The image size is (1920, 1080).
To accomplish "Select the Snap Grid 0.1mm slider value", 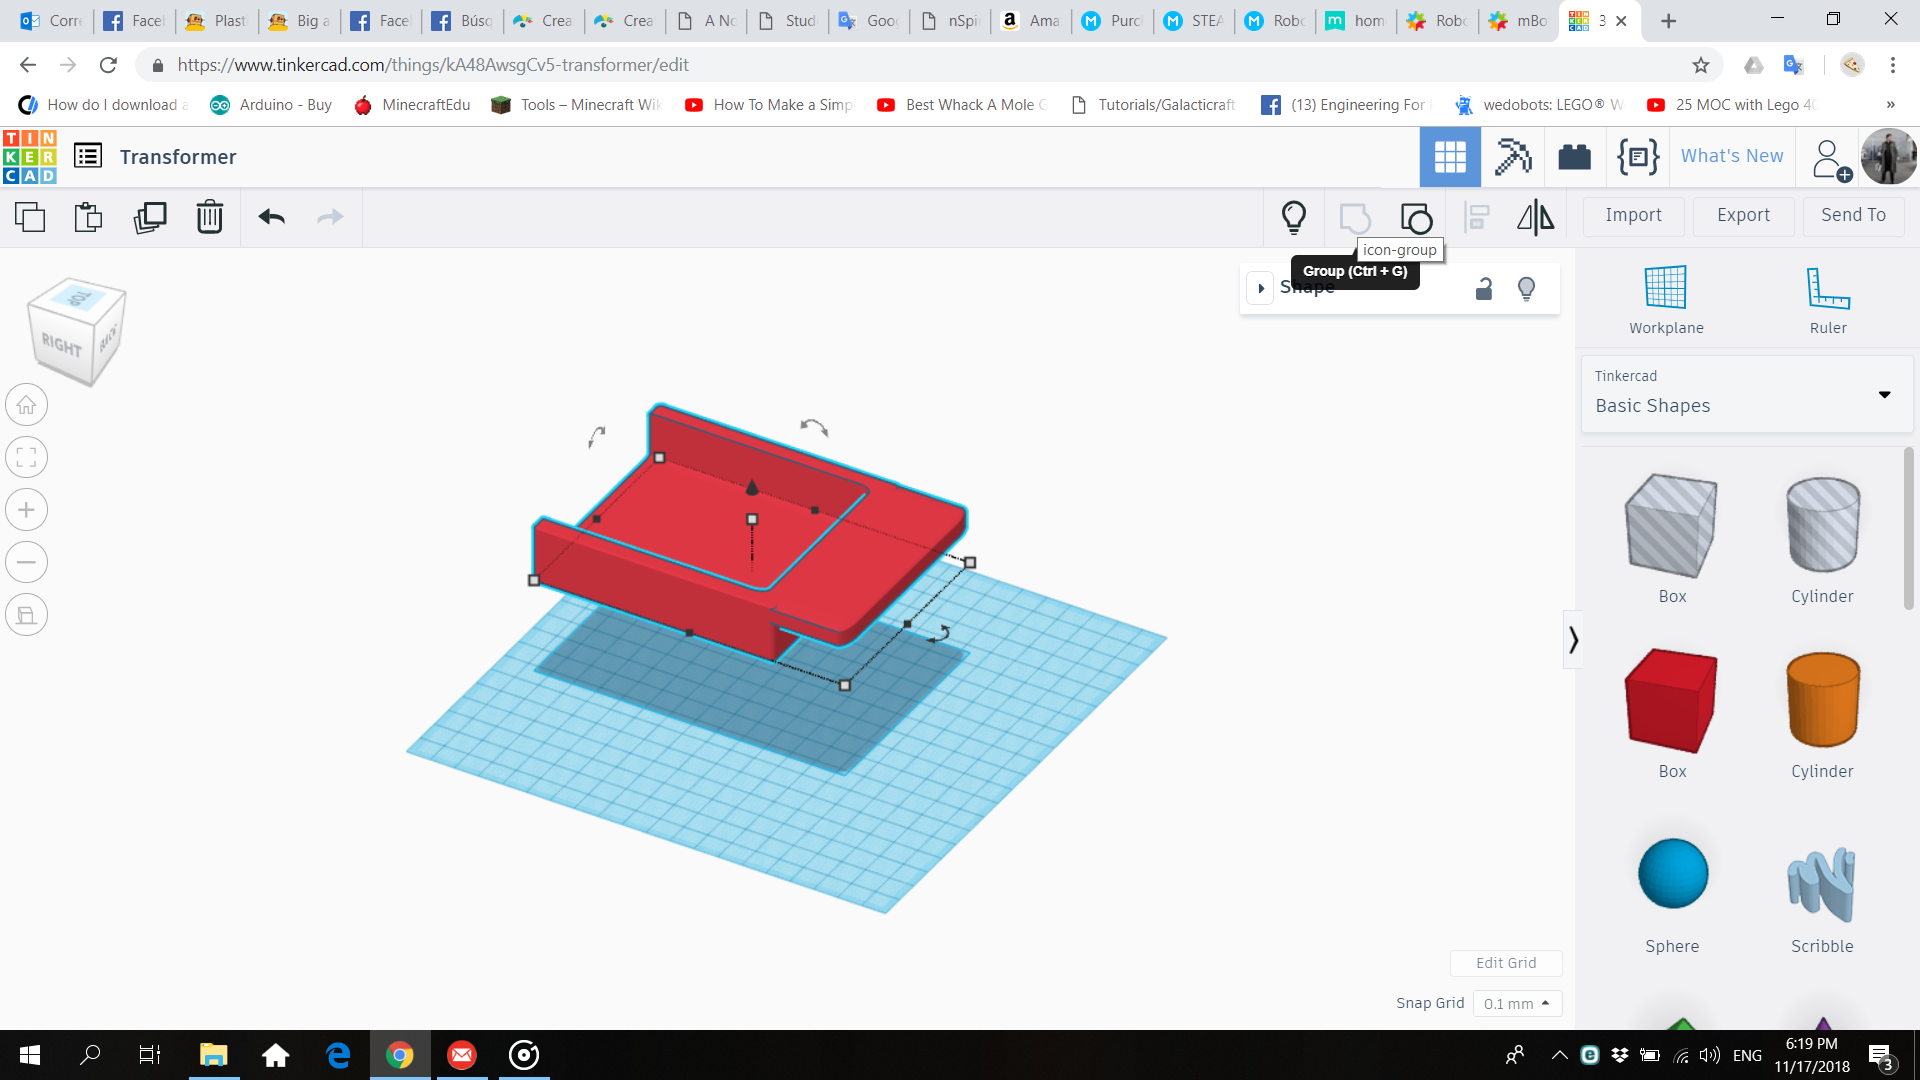I will point(1514,1002).
